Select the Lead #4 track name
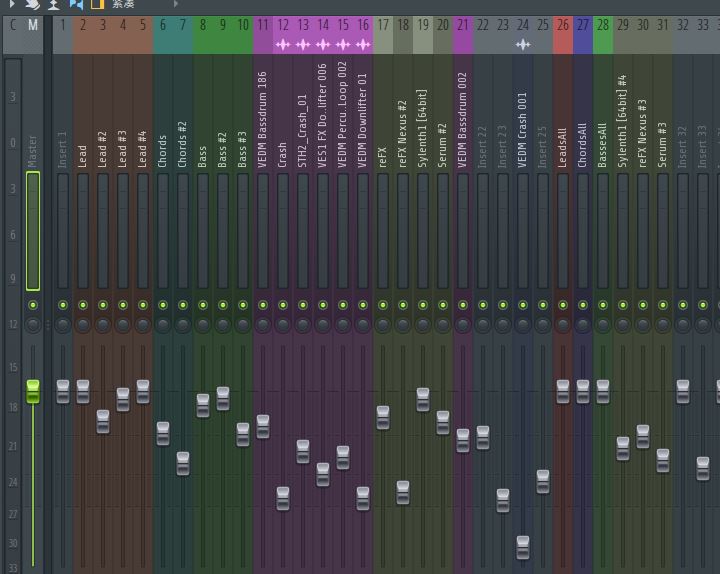Screen dimensions: 720x574 point(143,149)
